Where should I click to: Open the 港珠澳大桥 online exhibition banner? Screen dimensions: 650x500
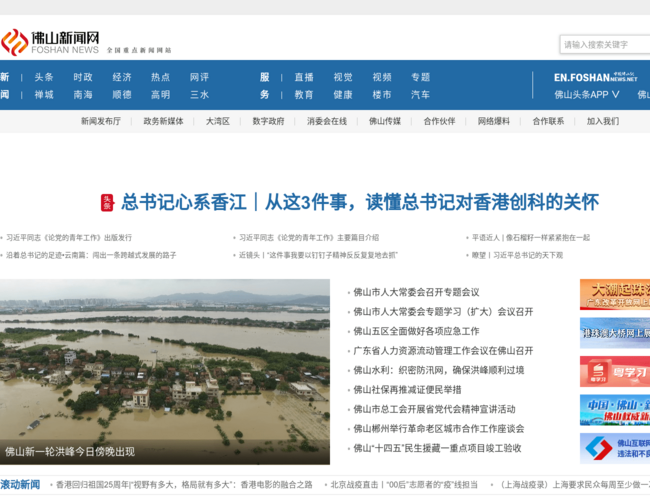614,333
